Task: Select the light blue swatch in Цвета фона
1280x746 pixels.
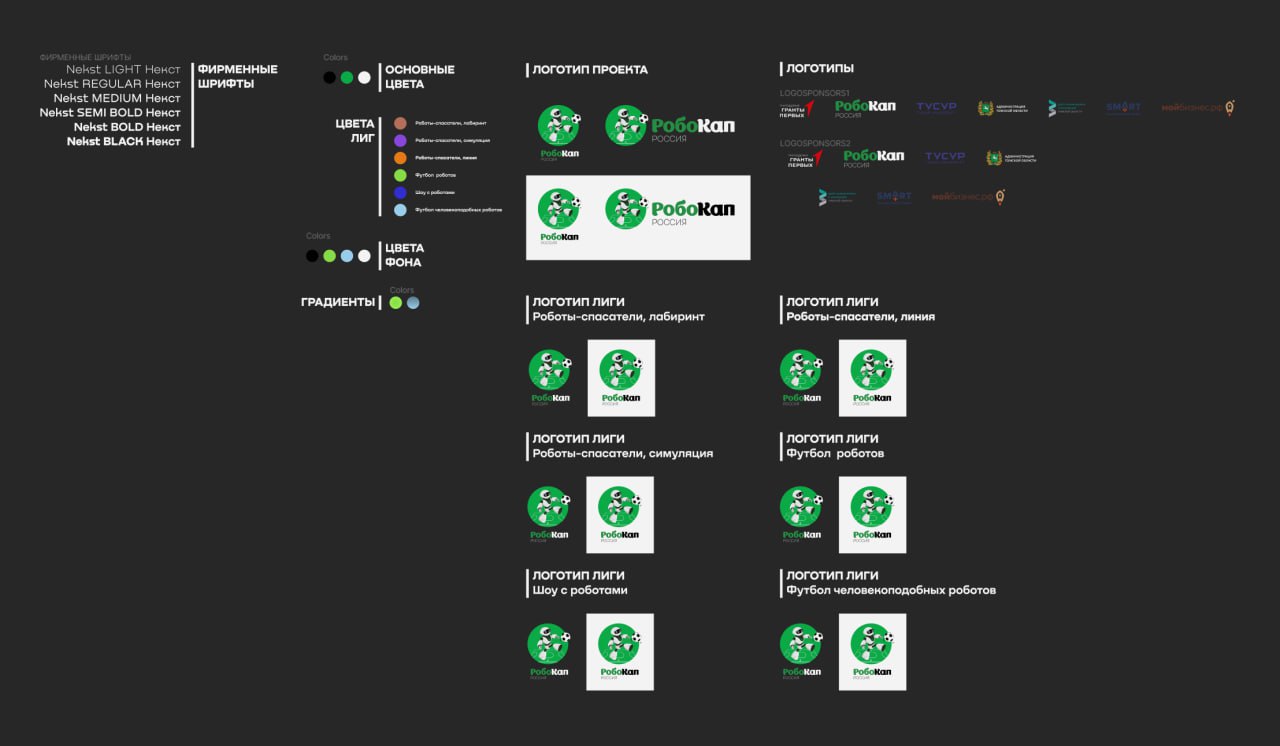Action: pyautogui.click(x=347, y=256)
